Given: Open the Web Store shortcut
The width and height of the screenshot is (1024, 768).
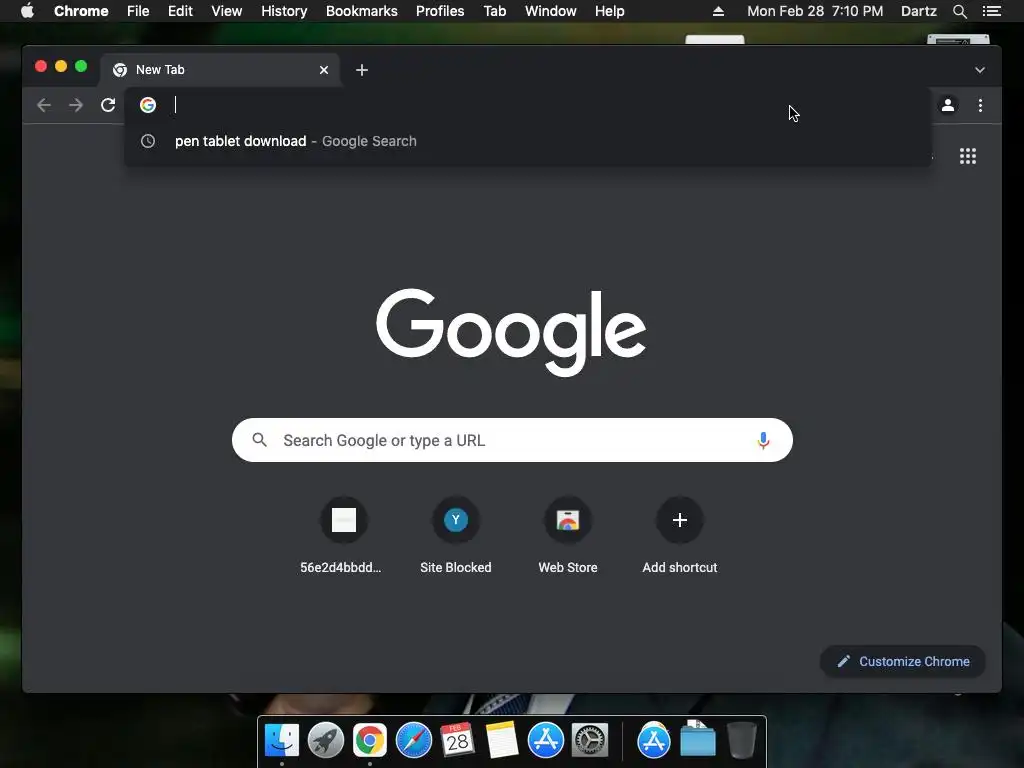Looking at the screenshot, I should (x=568, y=535).
